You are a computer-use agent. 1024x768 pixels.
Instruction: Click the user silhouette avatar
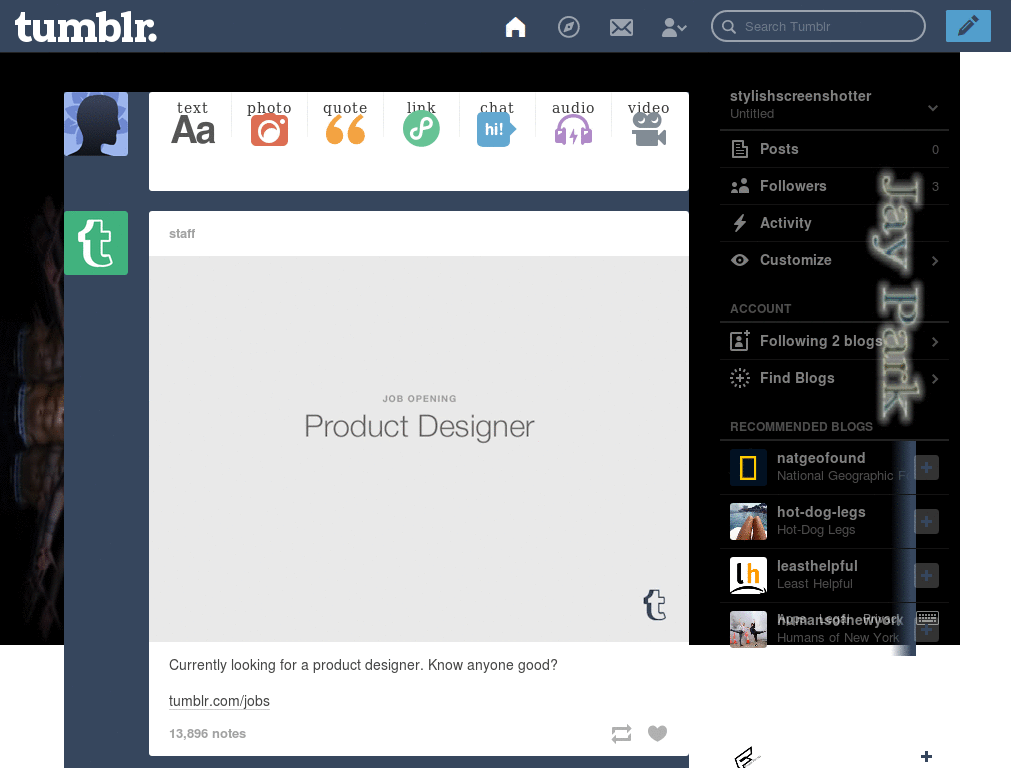point(96,124)
